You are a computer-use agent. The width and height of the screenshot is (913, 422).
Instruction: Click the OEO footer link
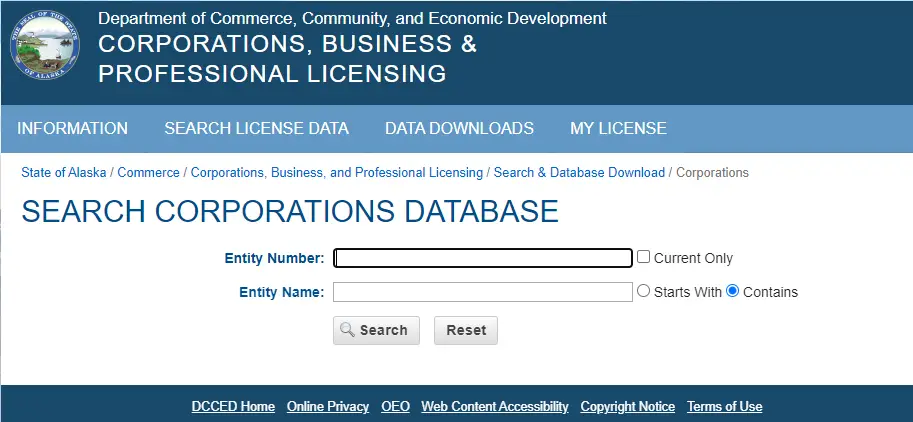395,406
